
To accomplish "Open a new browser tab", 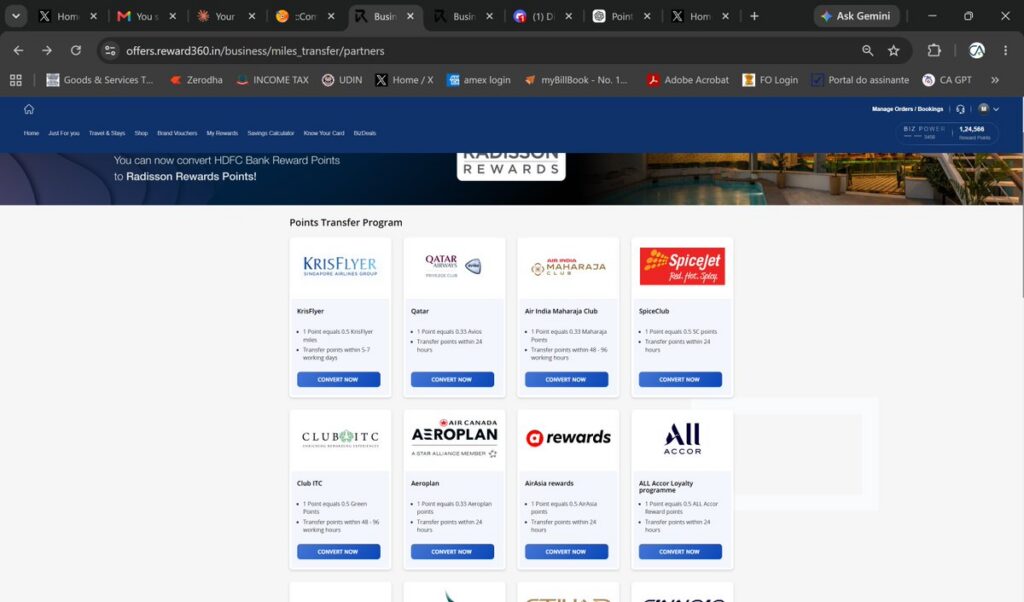I will pyautogui.click(x=754, y=16).
